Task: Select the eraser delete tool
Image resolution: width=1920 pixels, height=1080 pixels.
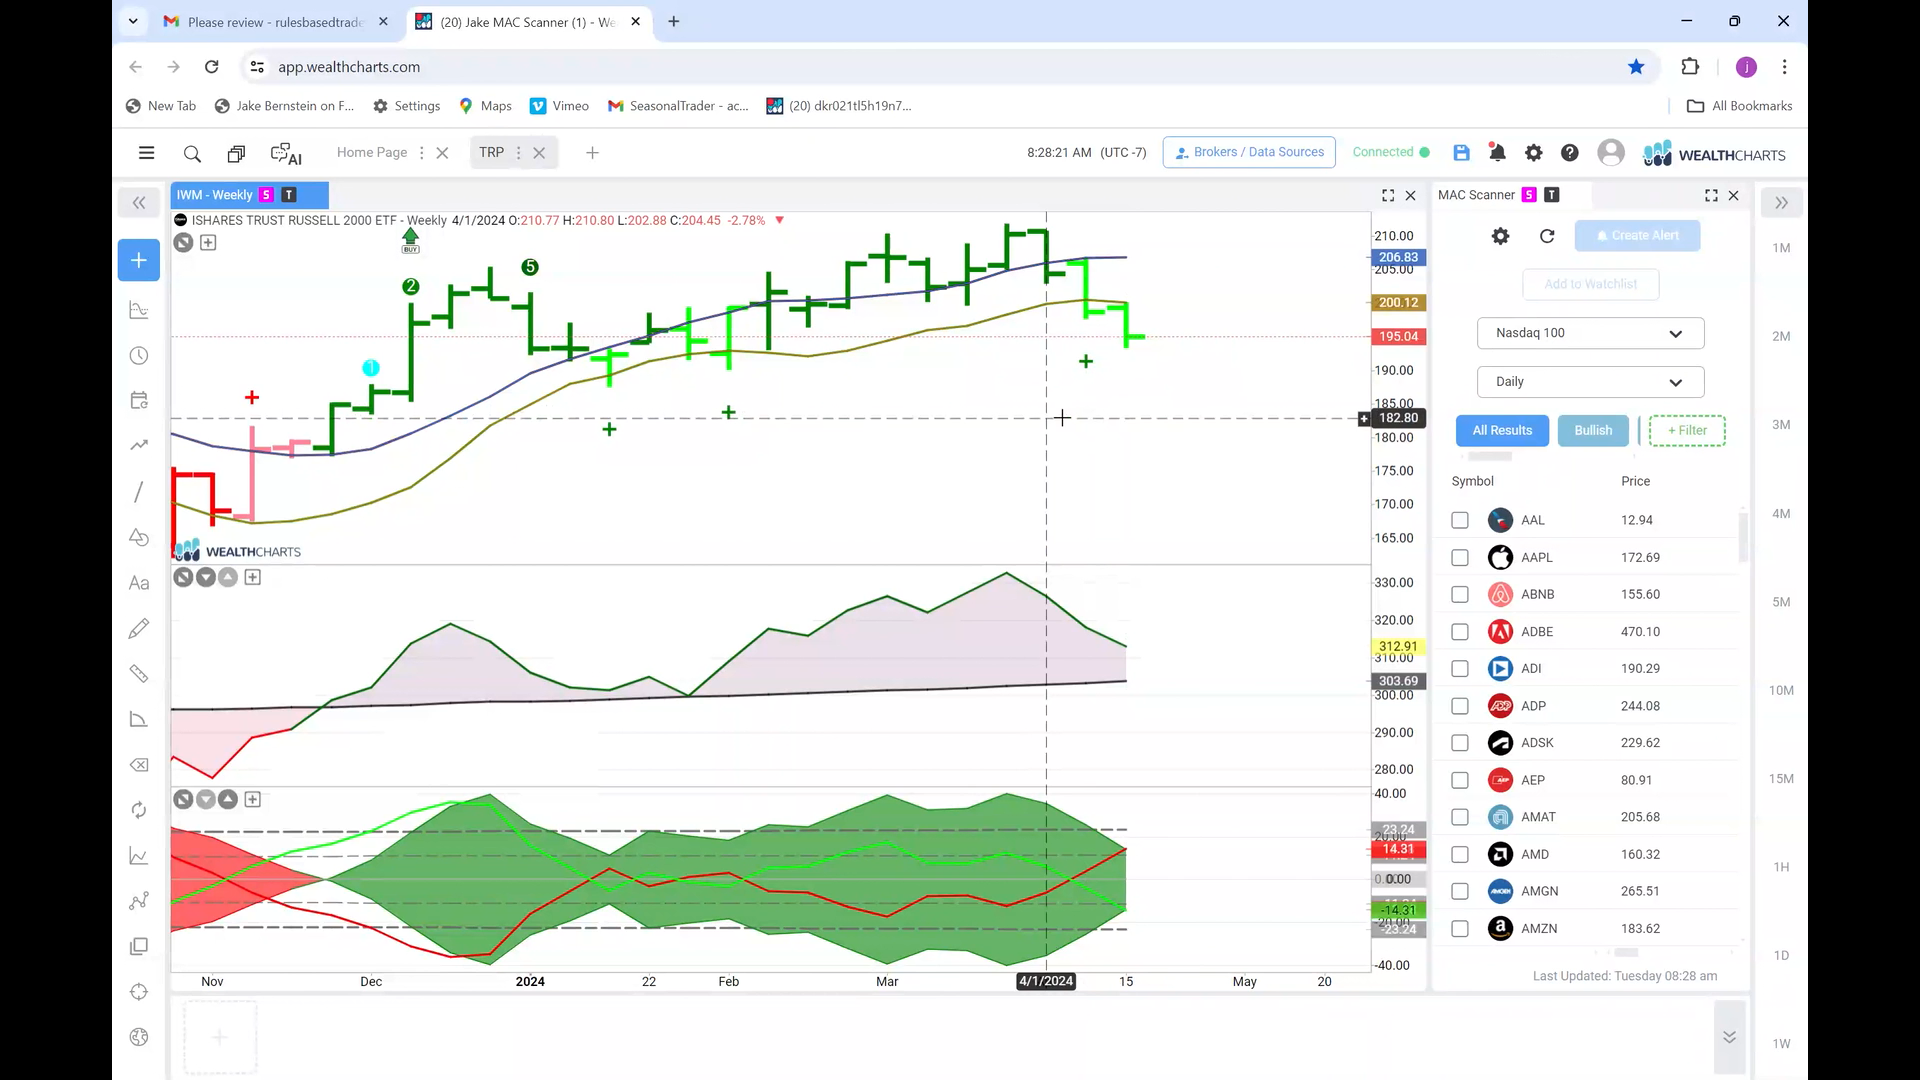Action: [139, 765]
